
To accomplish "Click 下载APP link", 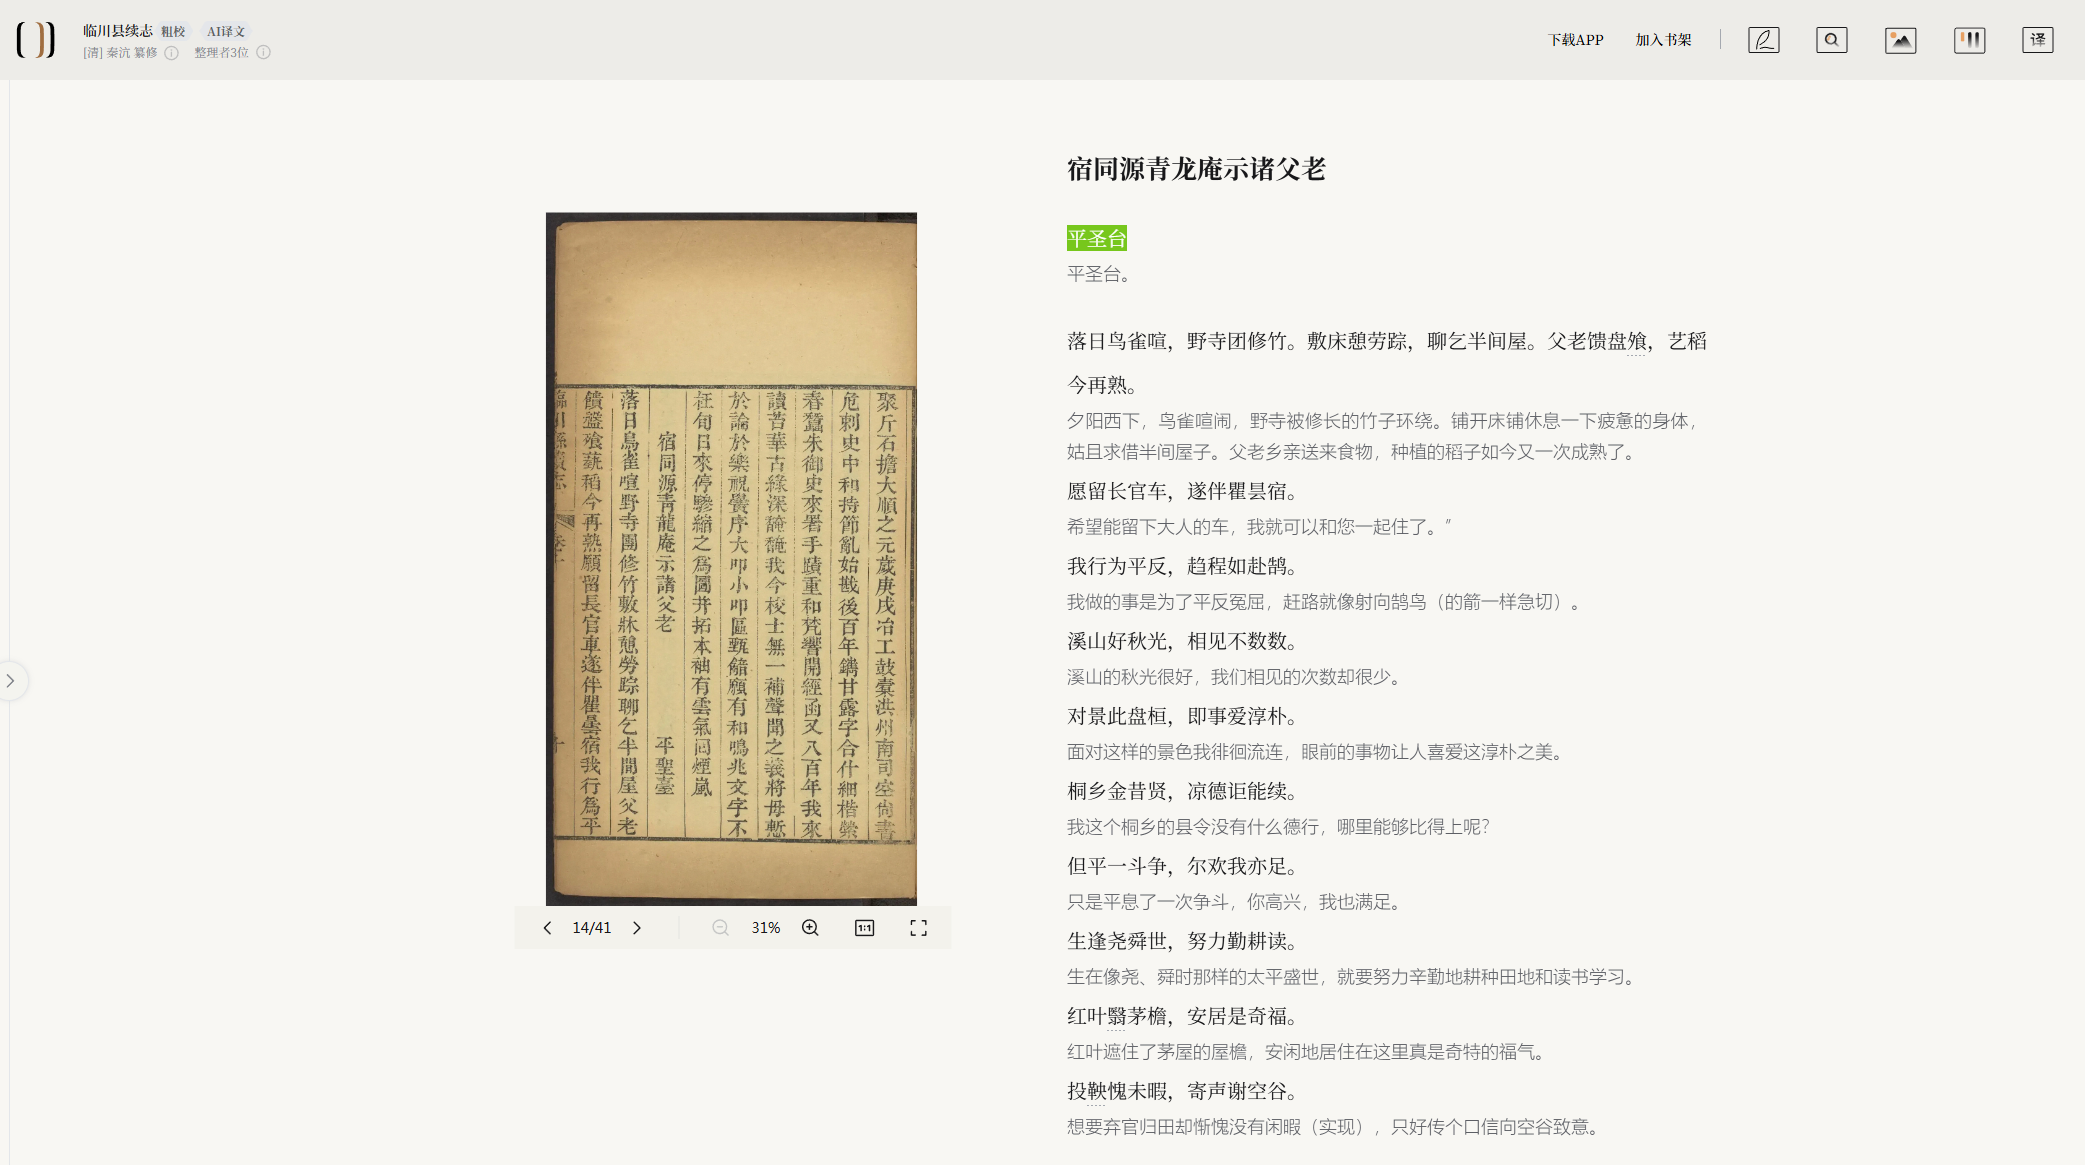I will point(1575,40).
